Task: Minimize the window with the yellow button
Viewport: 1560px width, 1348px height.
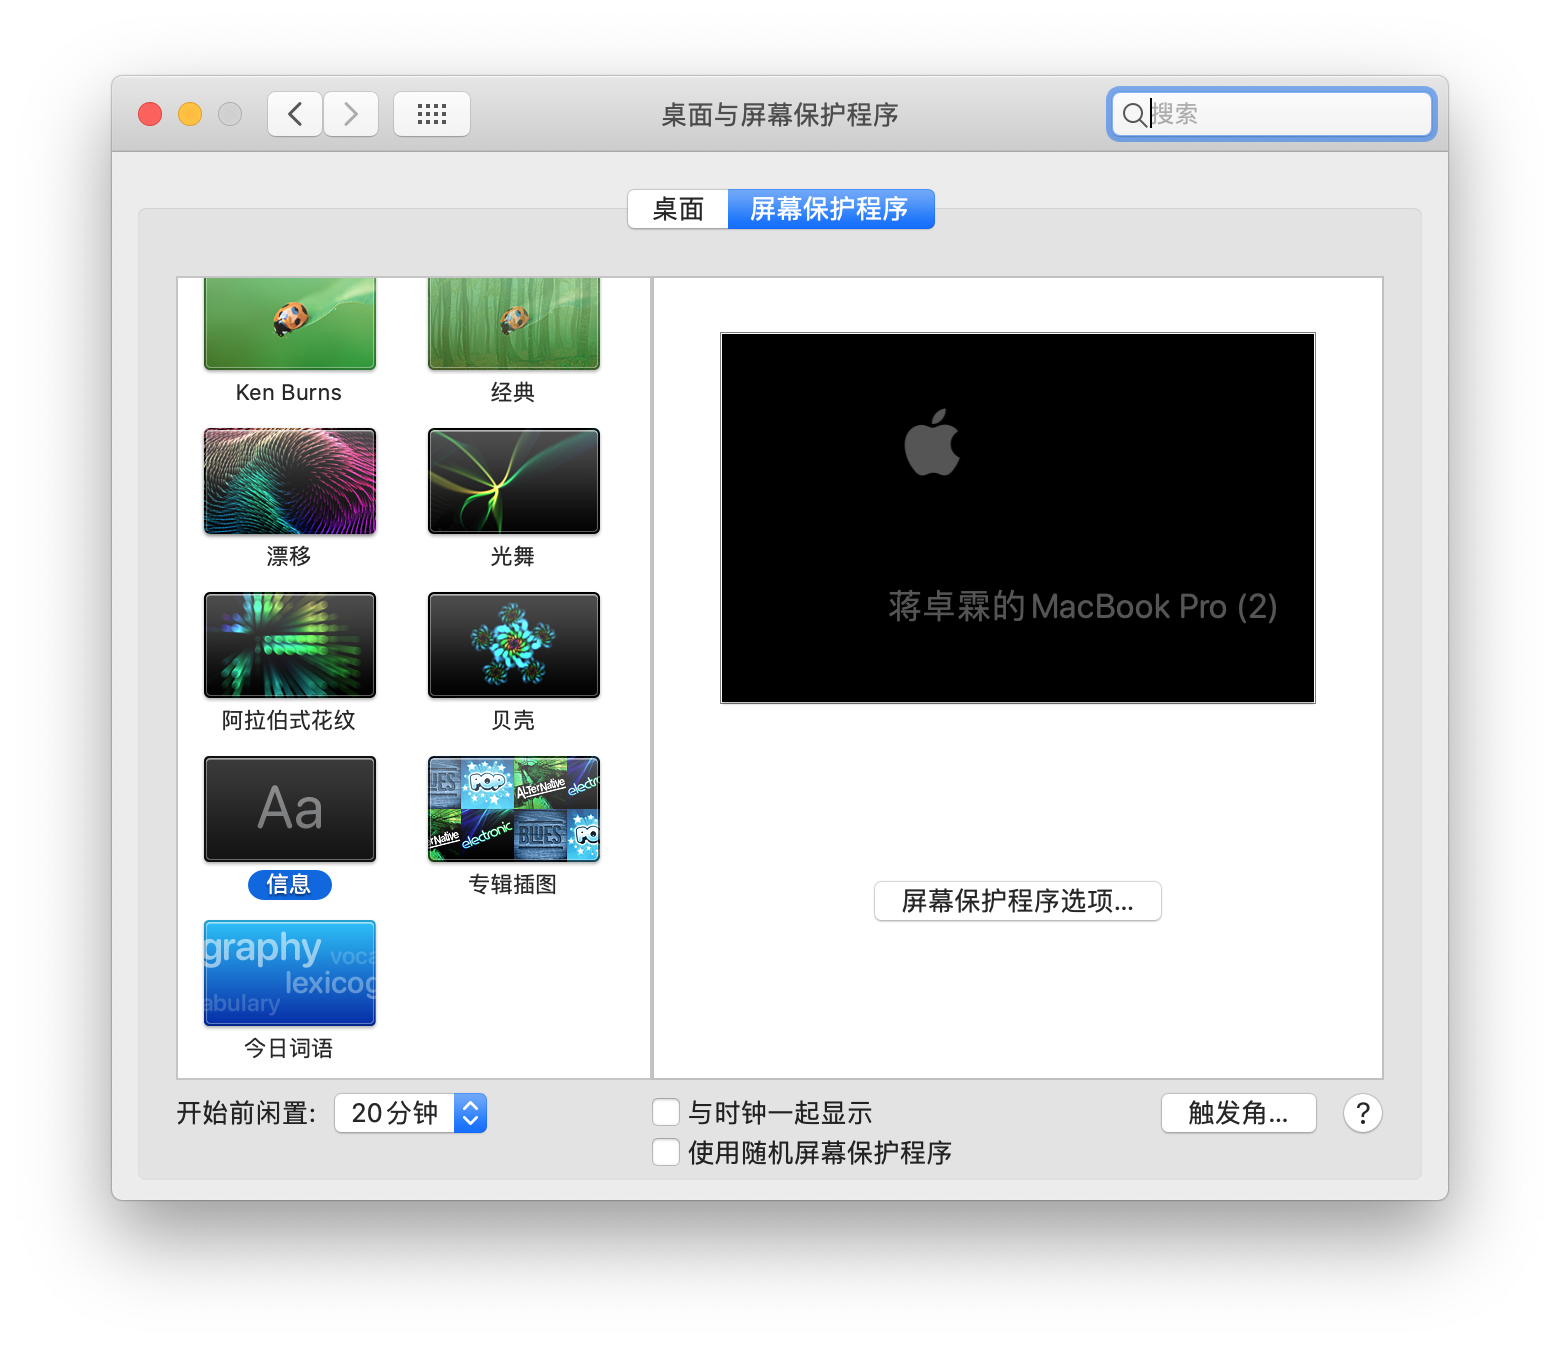Action: click(190, 114)
